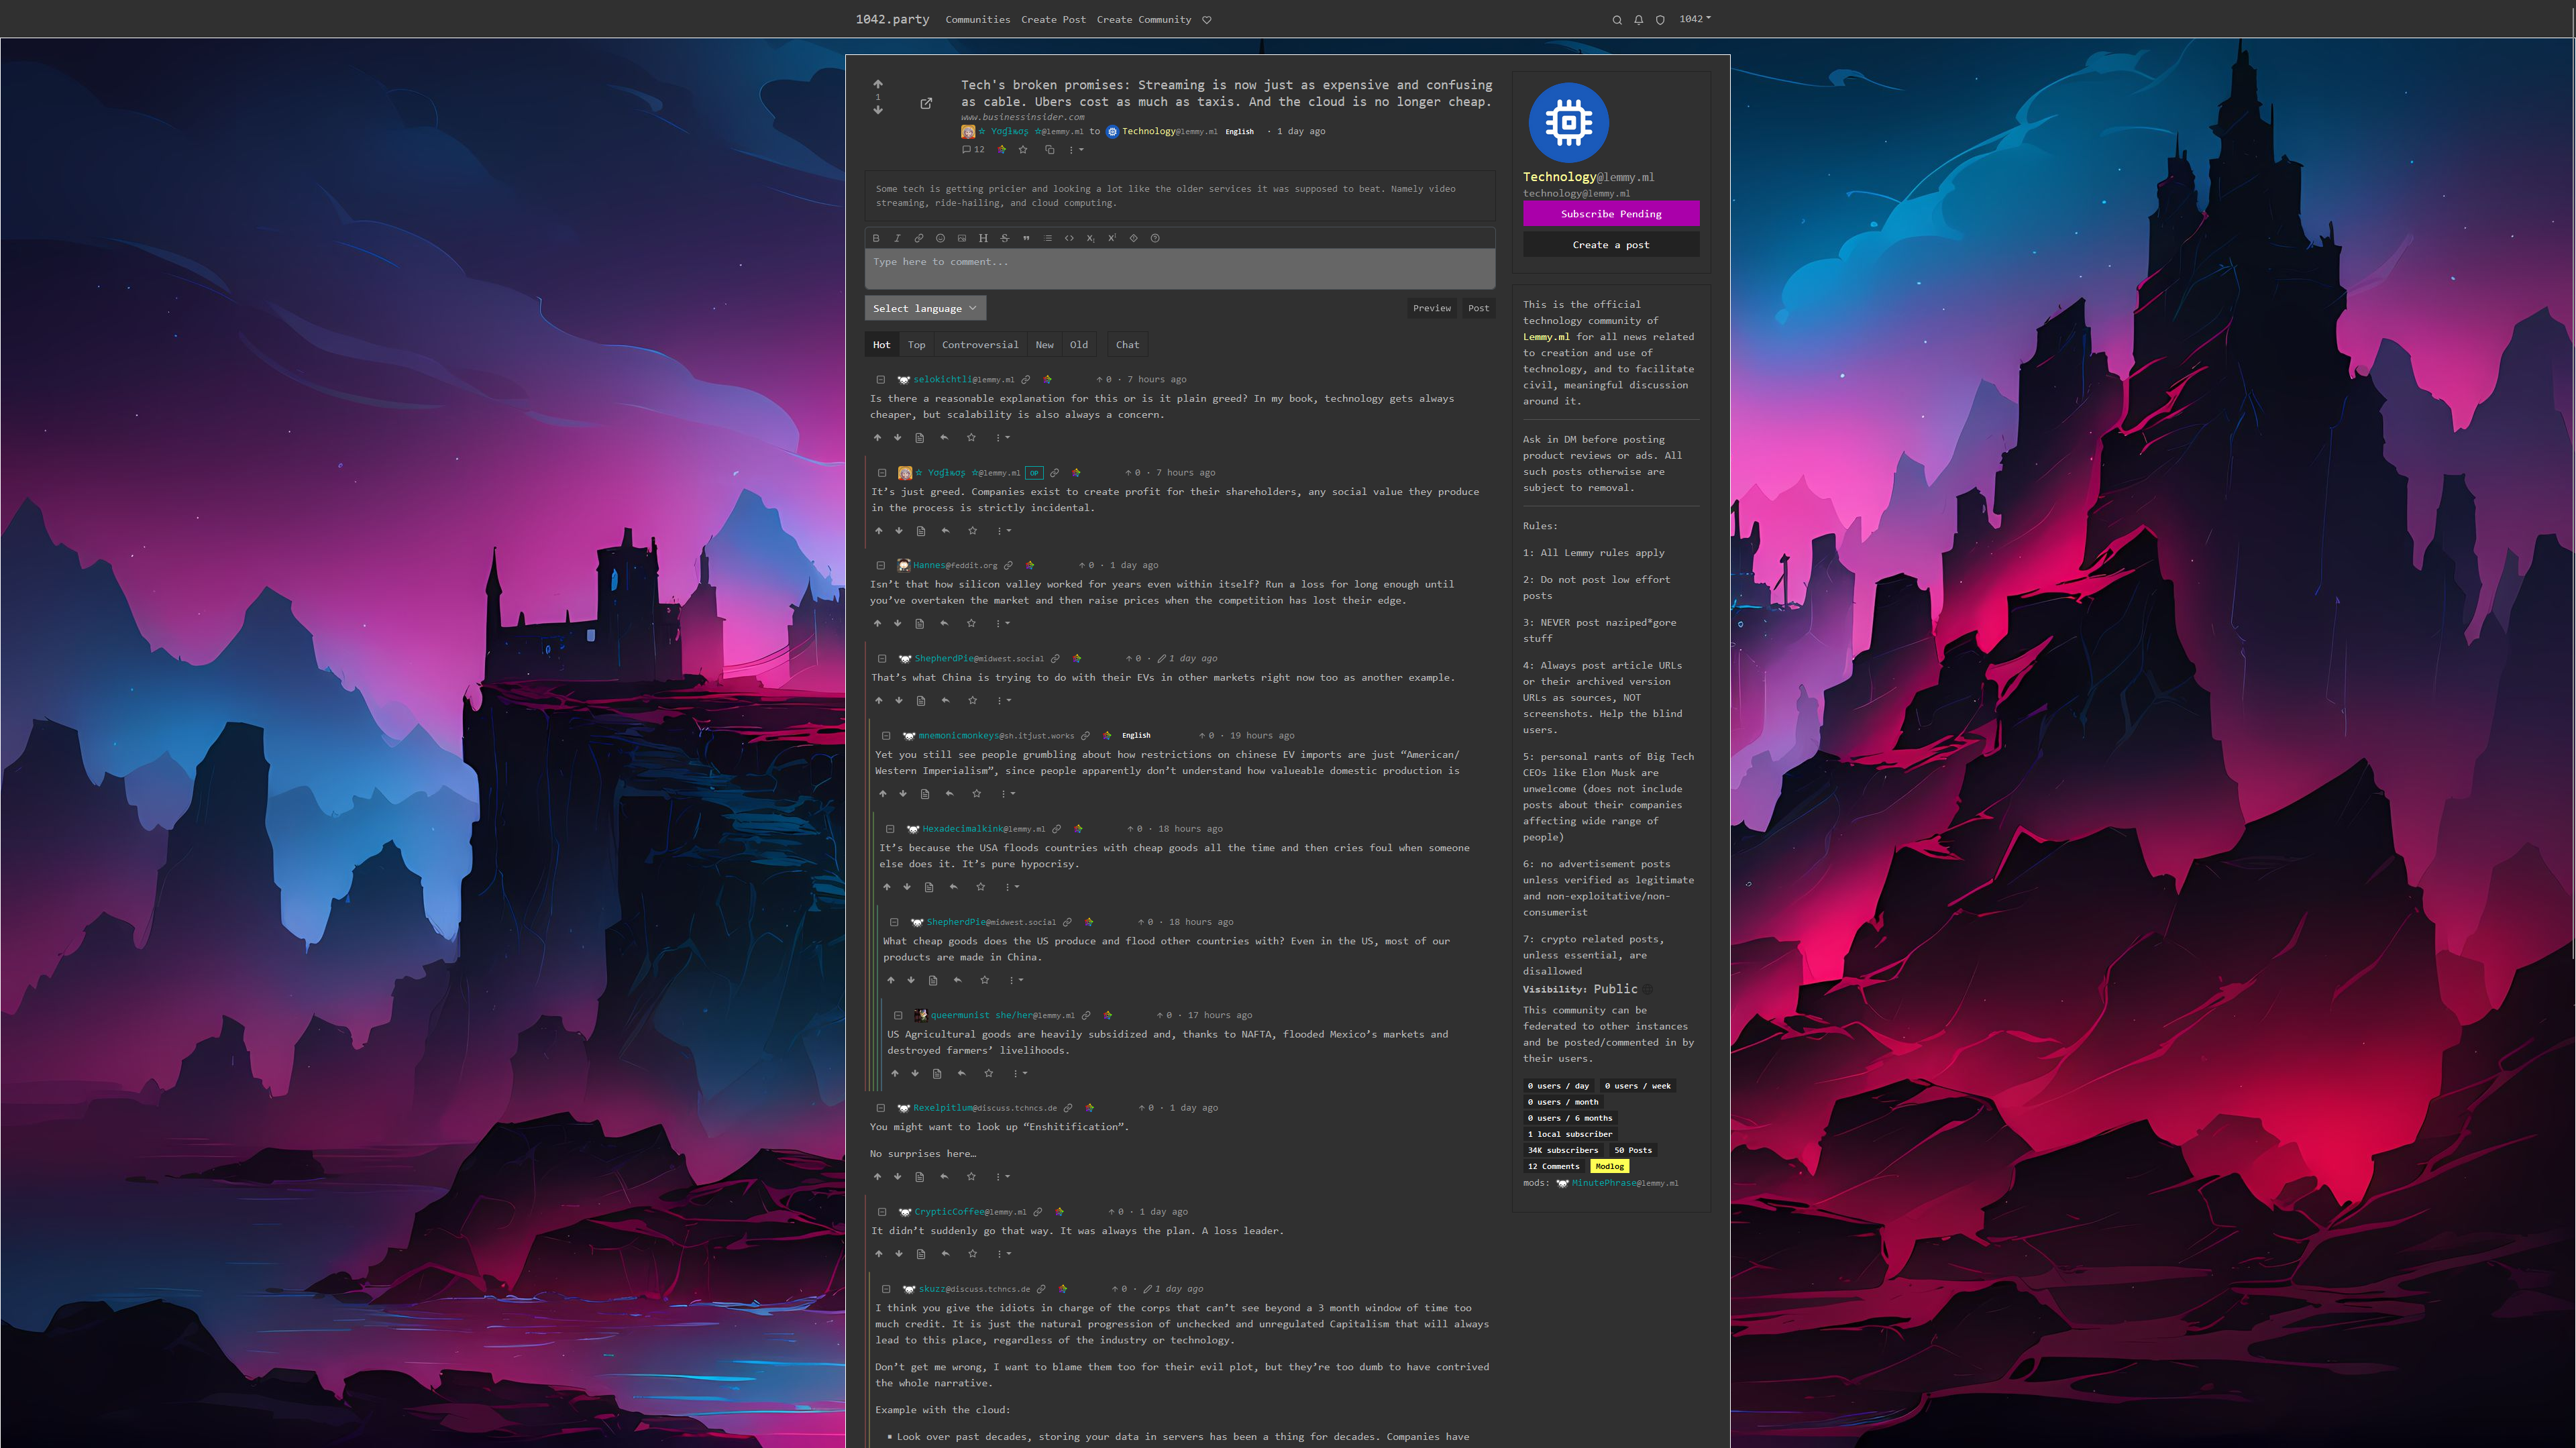
Task: Open more options menu under post
Action: coord(1076,150)
